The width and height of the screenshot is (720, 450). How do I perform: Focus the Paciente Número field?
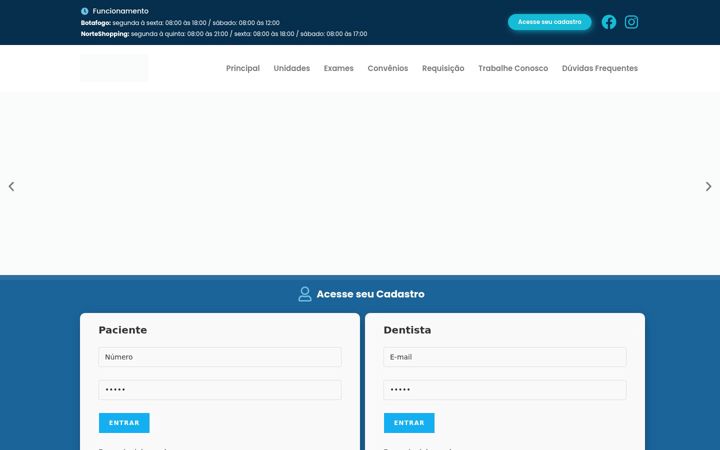click(x=220, y=357)
